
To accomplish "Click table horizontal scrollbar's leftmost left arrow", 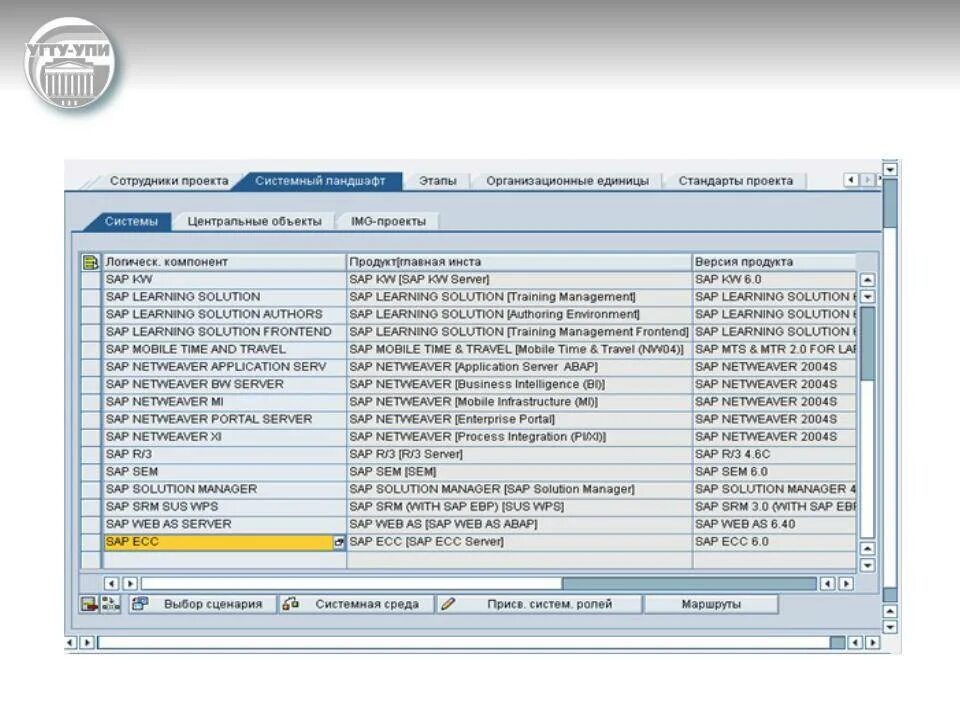I will click(111, 583).
